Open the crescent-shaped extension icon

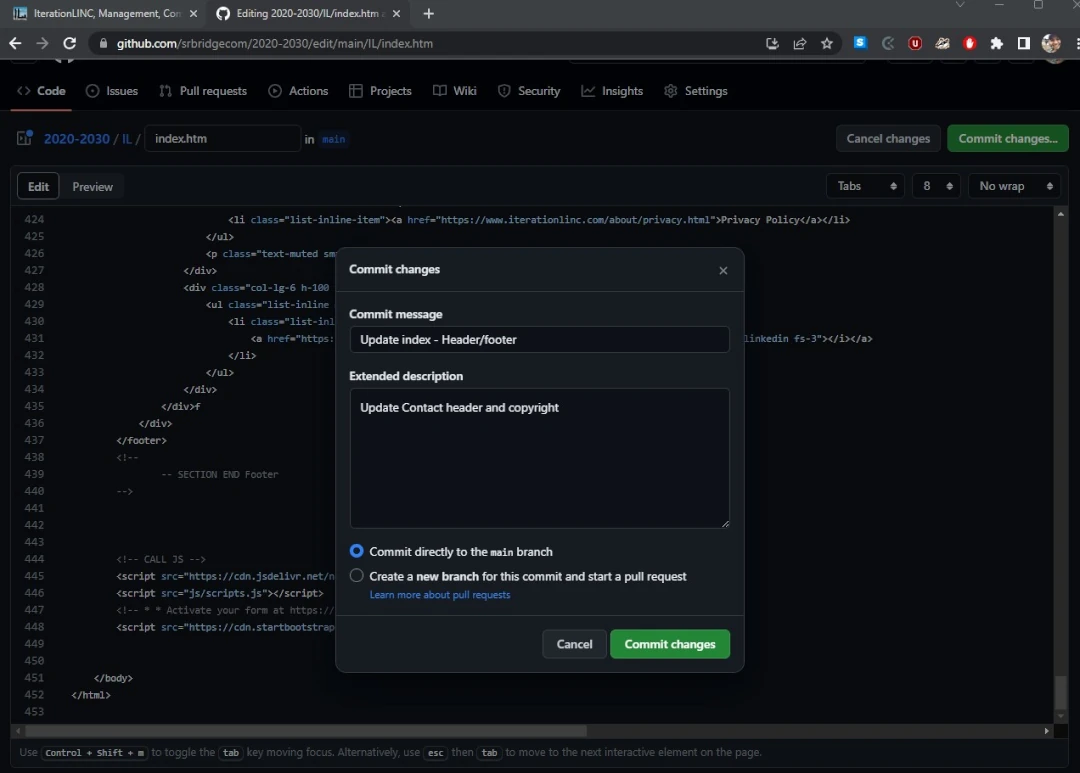tap(888, 43)
